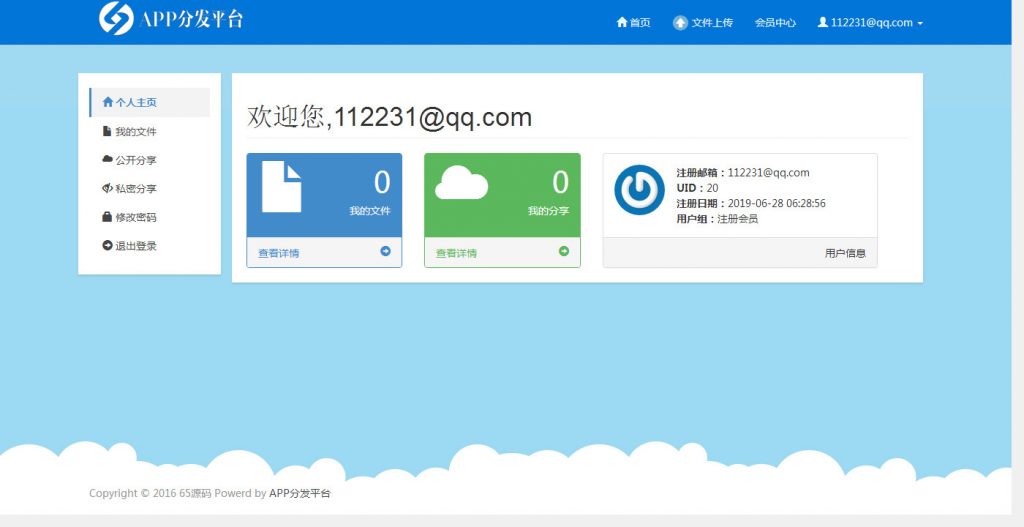Viewport: 1024px width, 527px height.
Task: Open 查看详情 link in blue 我的文件 card
Action: 278,253
